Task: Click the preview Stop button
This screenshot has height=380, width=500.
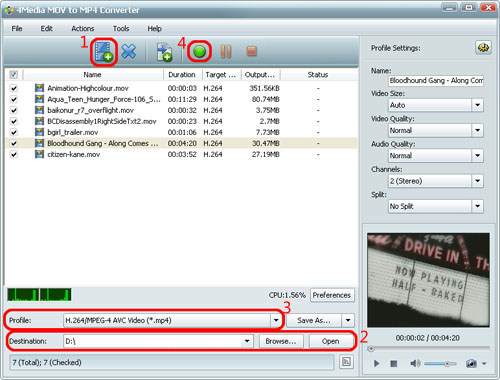Action: click(394, 363)
